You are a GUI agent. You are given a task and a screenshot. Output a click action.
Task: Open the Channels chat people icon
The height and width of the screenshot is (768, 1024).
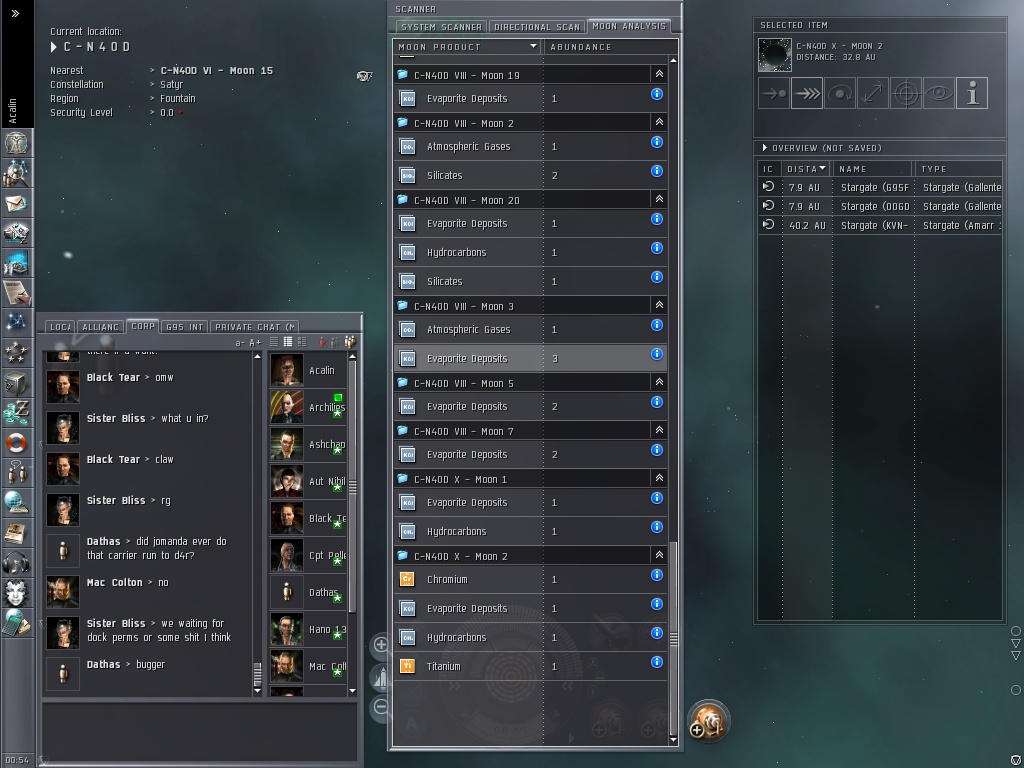tap(16, 472)
